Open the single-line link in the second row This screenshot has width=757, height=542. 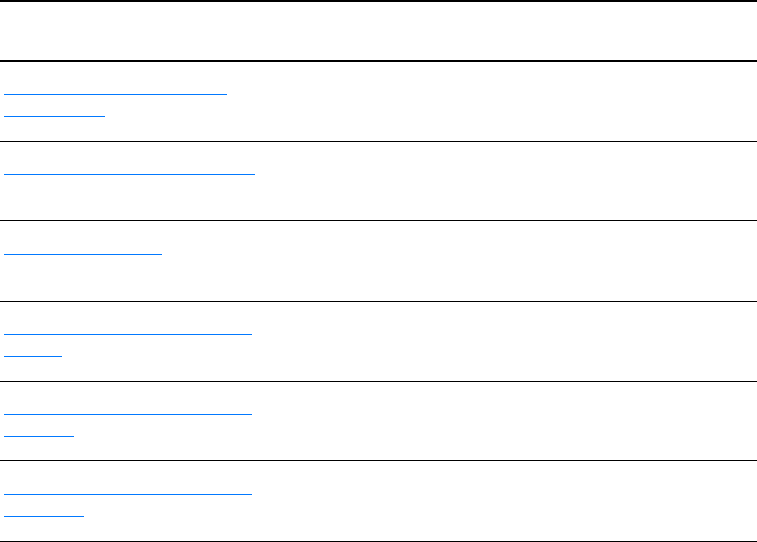pyautogui.click(x=130, y=172)
